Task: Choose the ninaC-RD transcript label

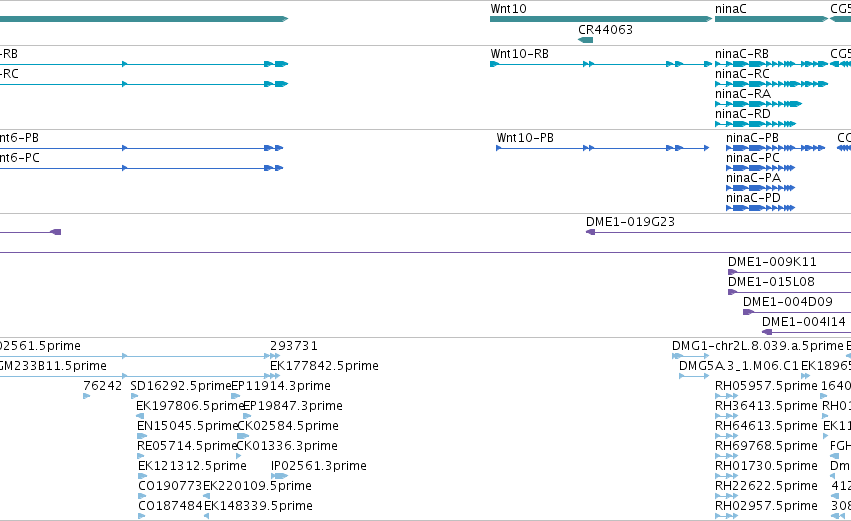Action: click(742, 114)
